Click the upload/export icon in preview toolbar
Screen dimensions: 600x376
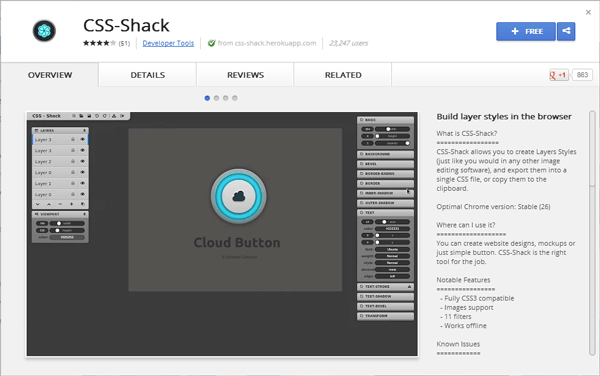(x=114, y=116)
